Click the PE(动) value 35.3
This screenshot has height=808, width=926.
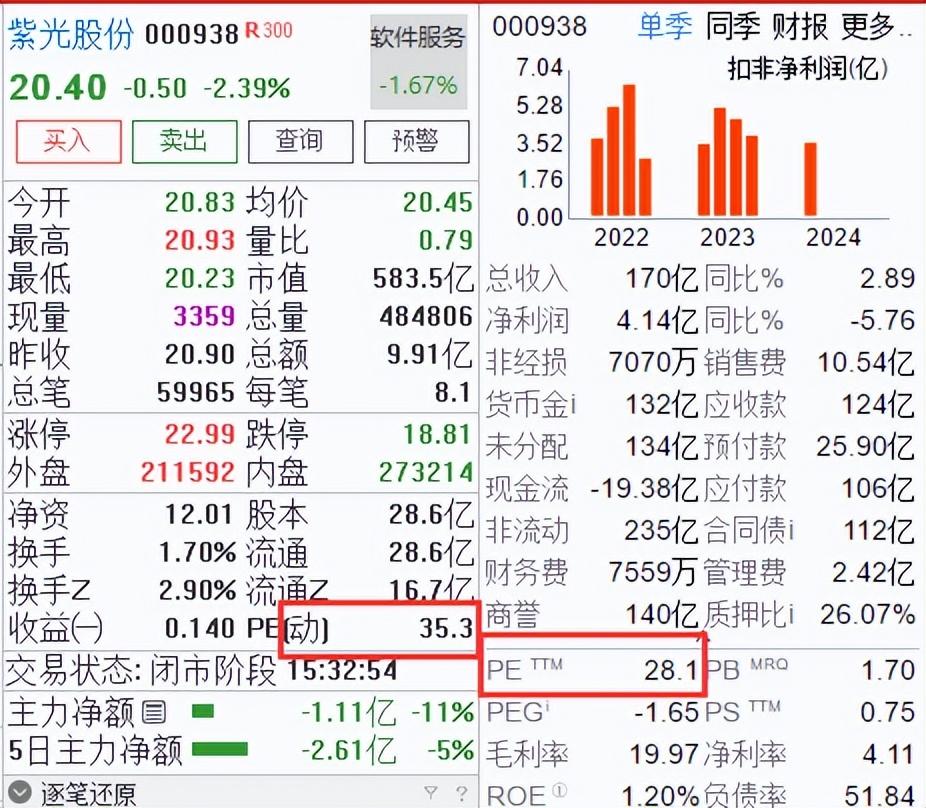click(x=446, y=628)
